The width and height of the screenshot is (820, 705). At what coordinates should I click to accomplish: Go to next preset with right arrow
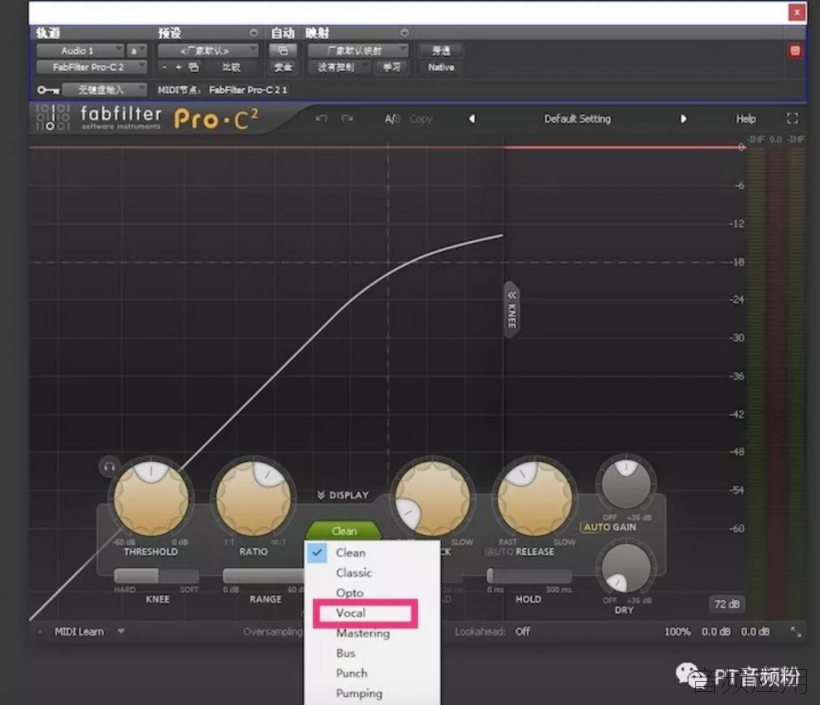(x=683, y=119)
